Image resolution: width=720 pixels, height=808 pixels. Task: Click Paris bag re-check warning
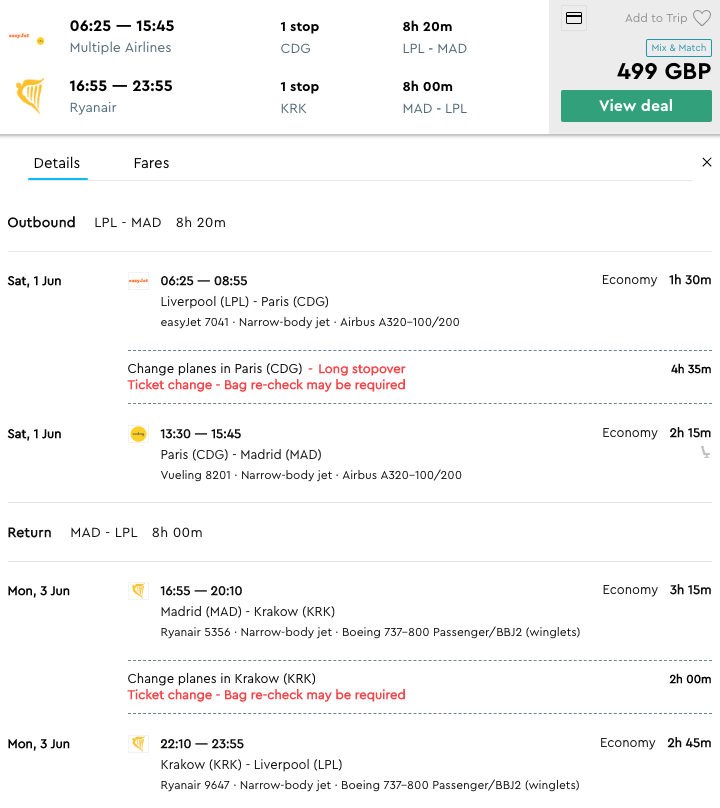[x=266, y=385]
